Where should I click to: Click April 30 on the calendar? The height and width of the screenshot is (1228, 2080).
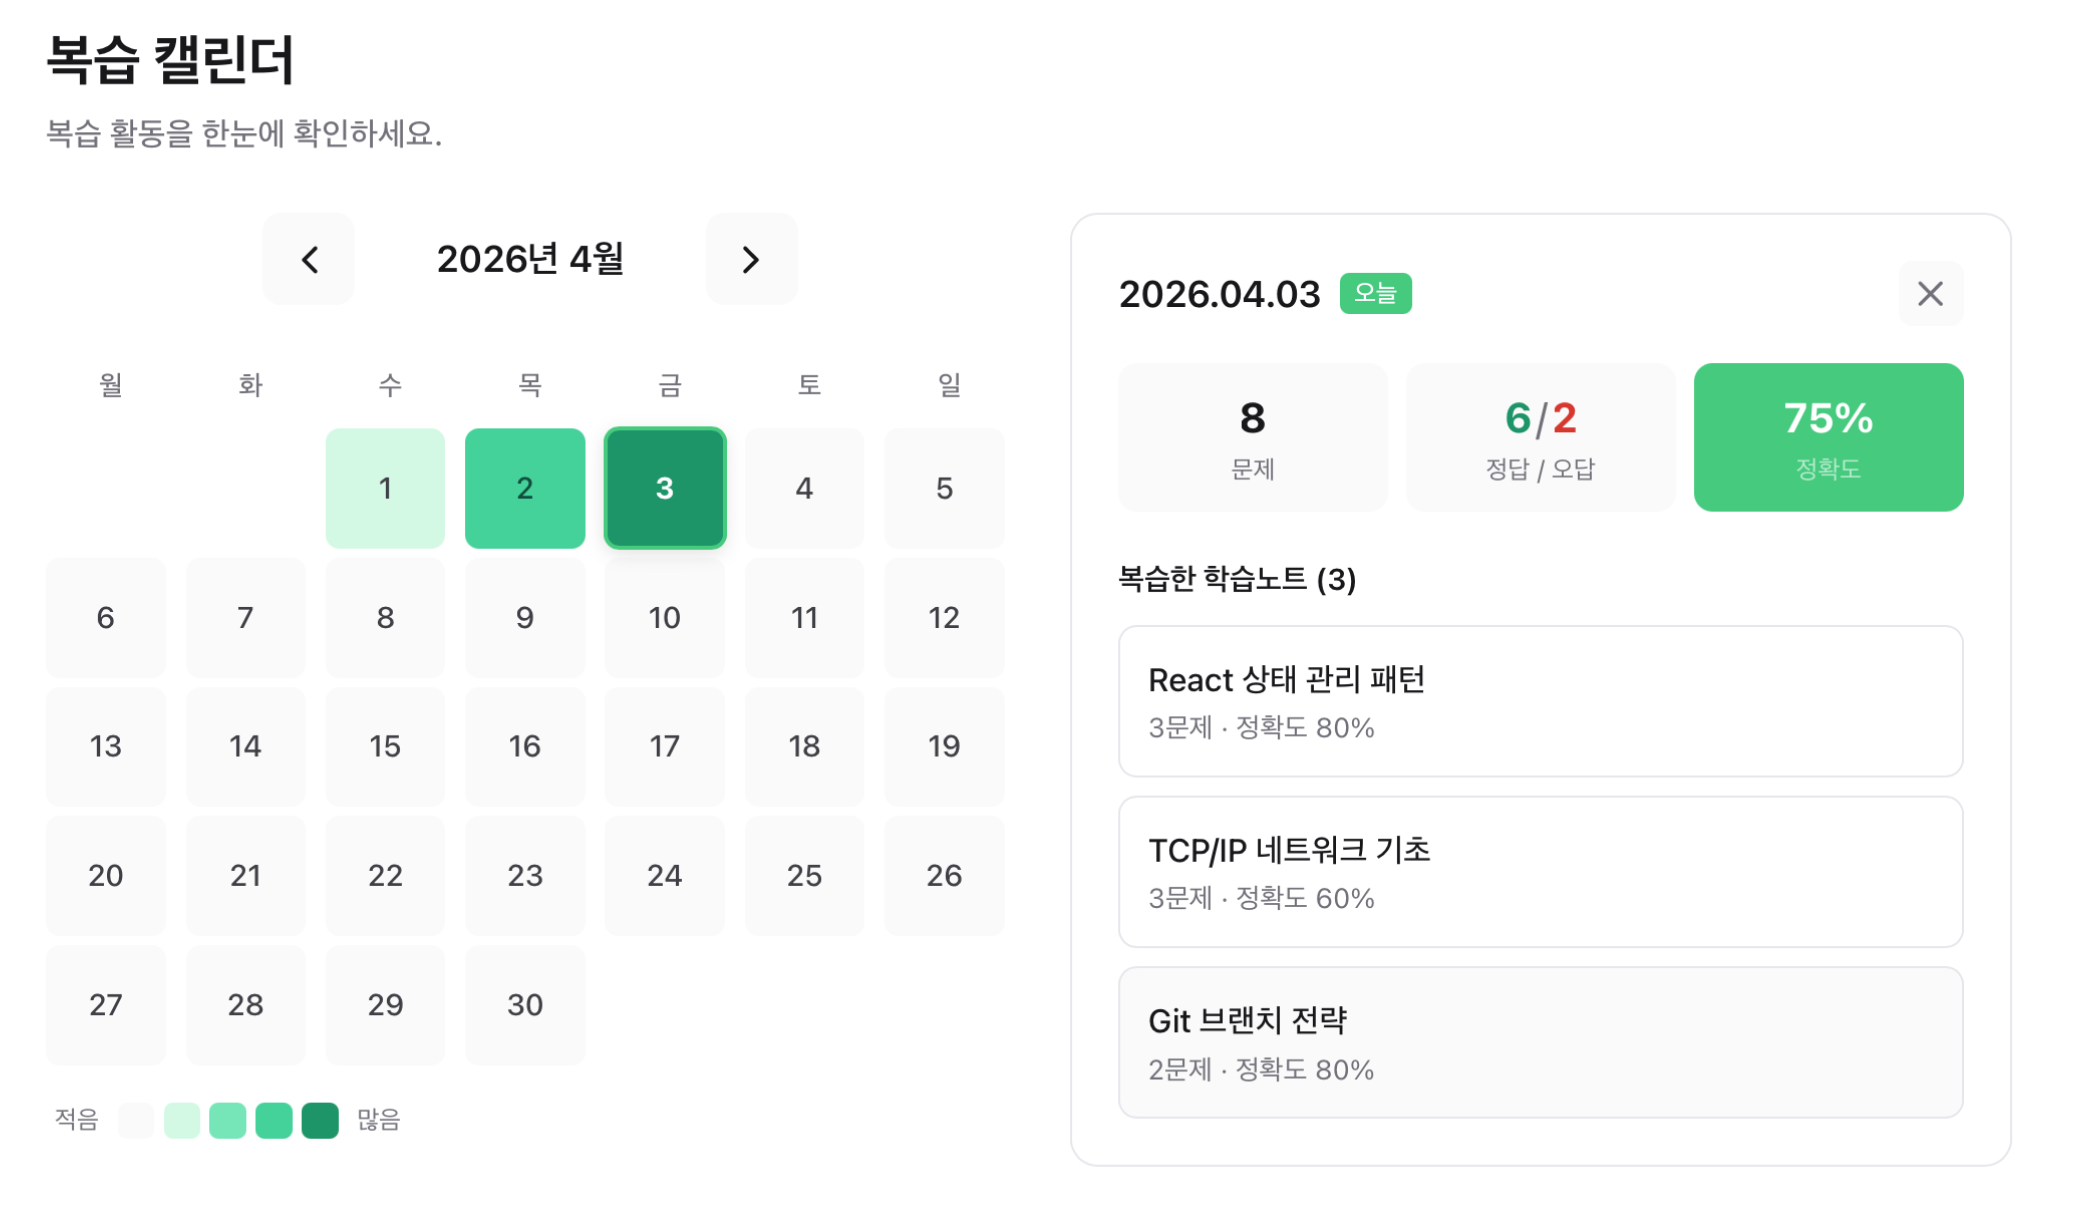tap(525, 1006)
